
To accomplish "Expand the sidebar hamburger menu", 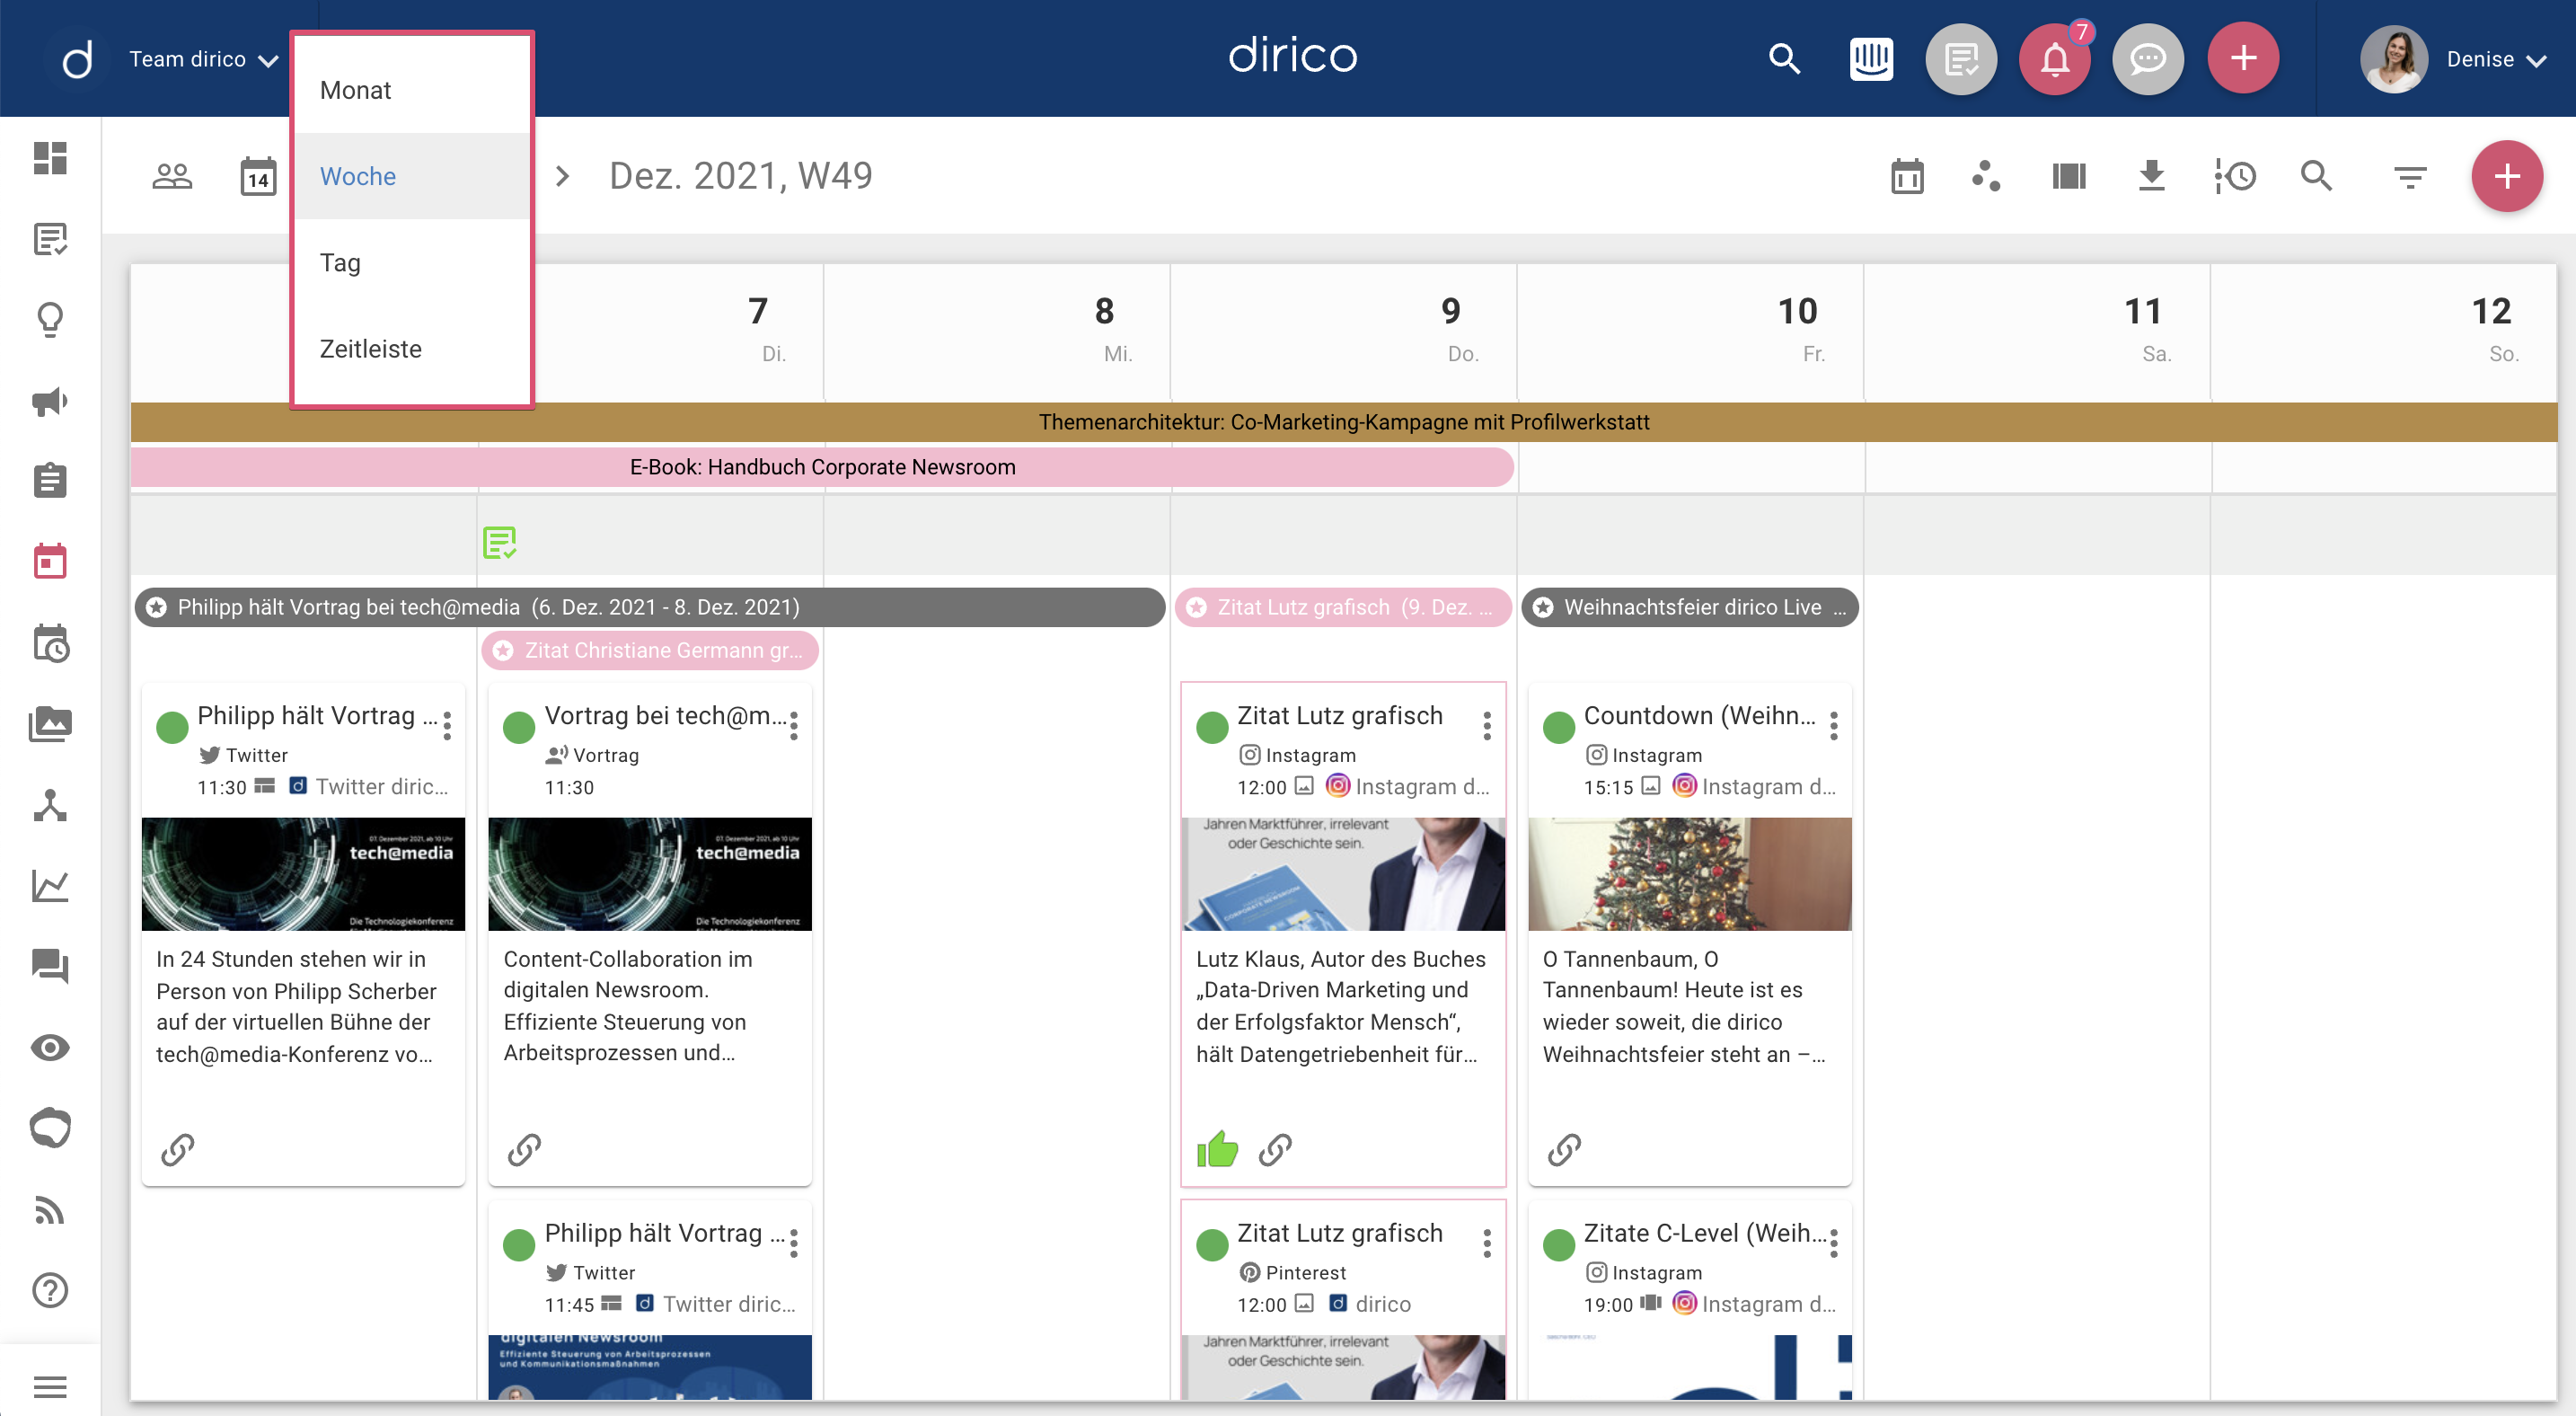I will click(50, 1387).
